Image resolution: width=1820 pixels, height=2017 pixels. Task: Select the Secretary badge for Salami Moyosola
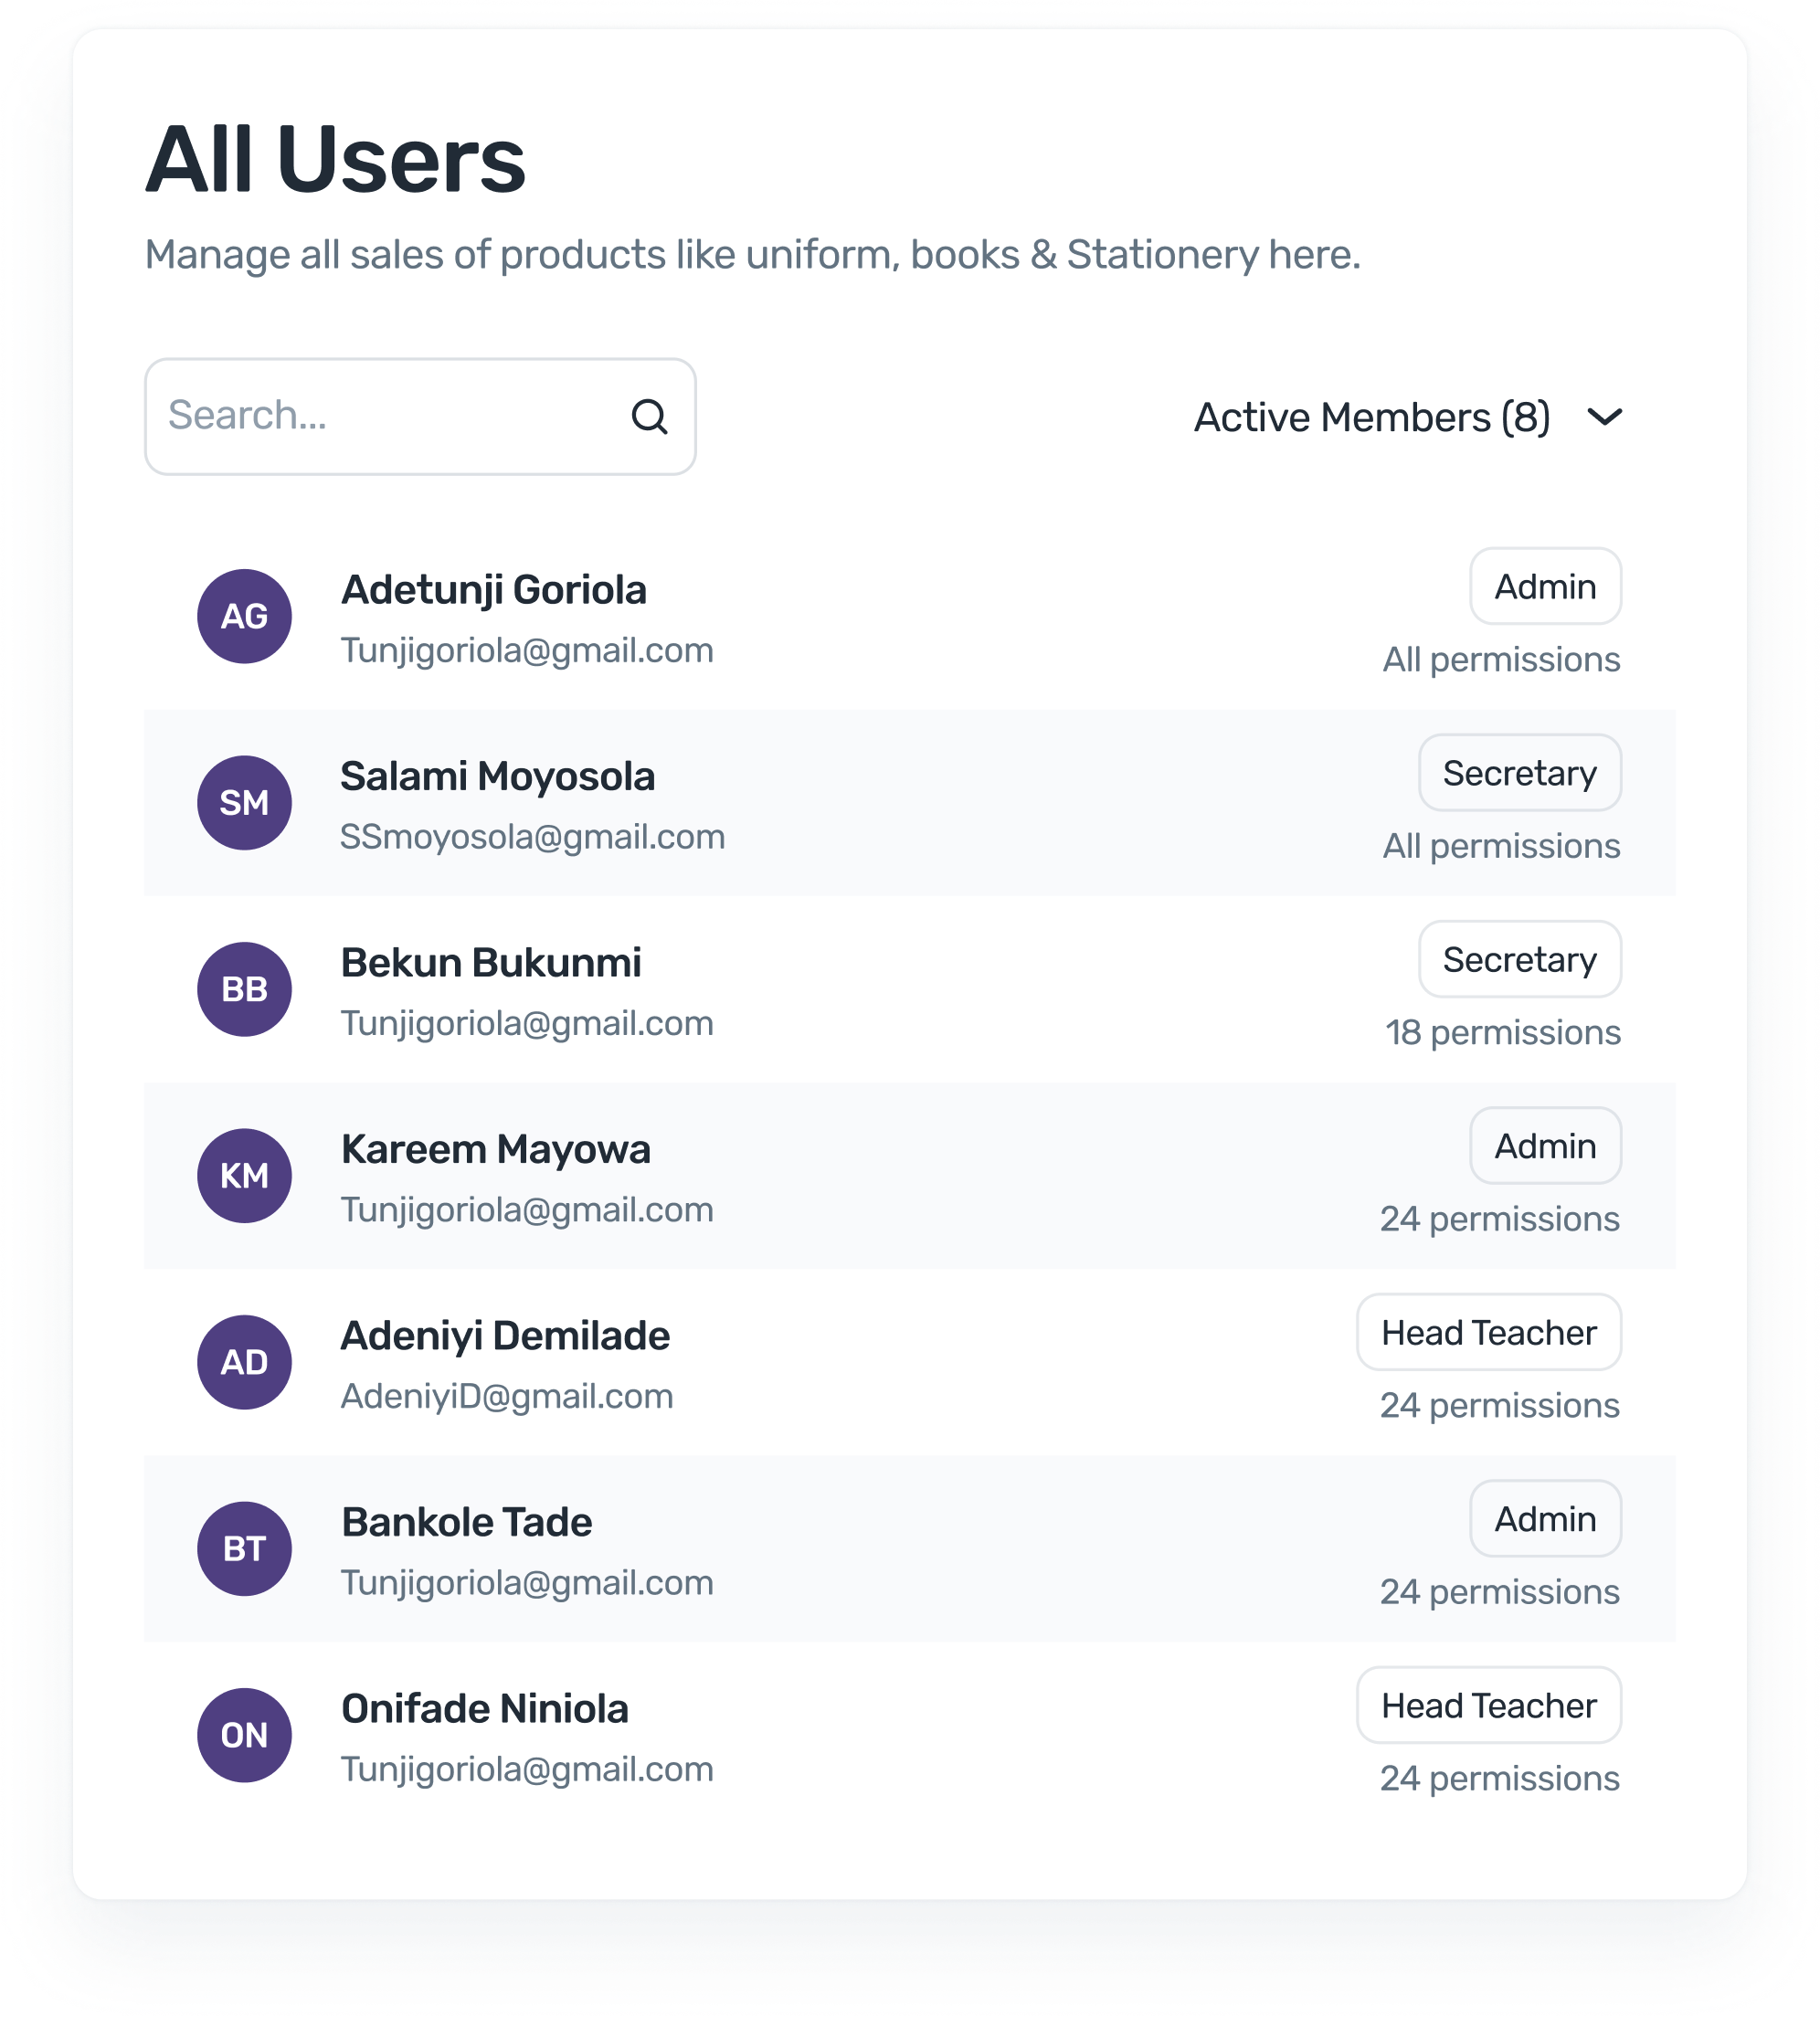point(1519,772)
